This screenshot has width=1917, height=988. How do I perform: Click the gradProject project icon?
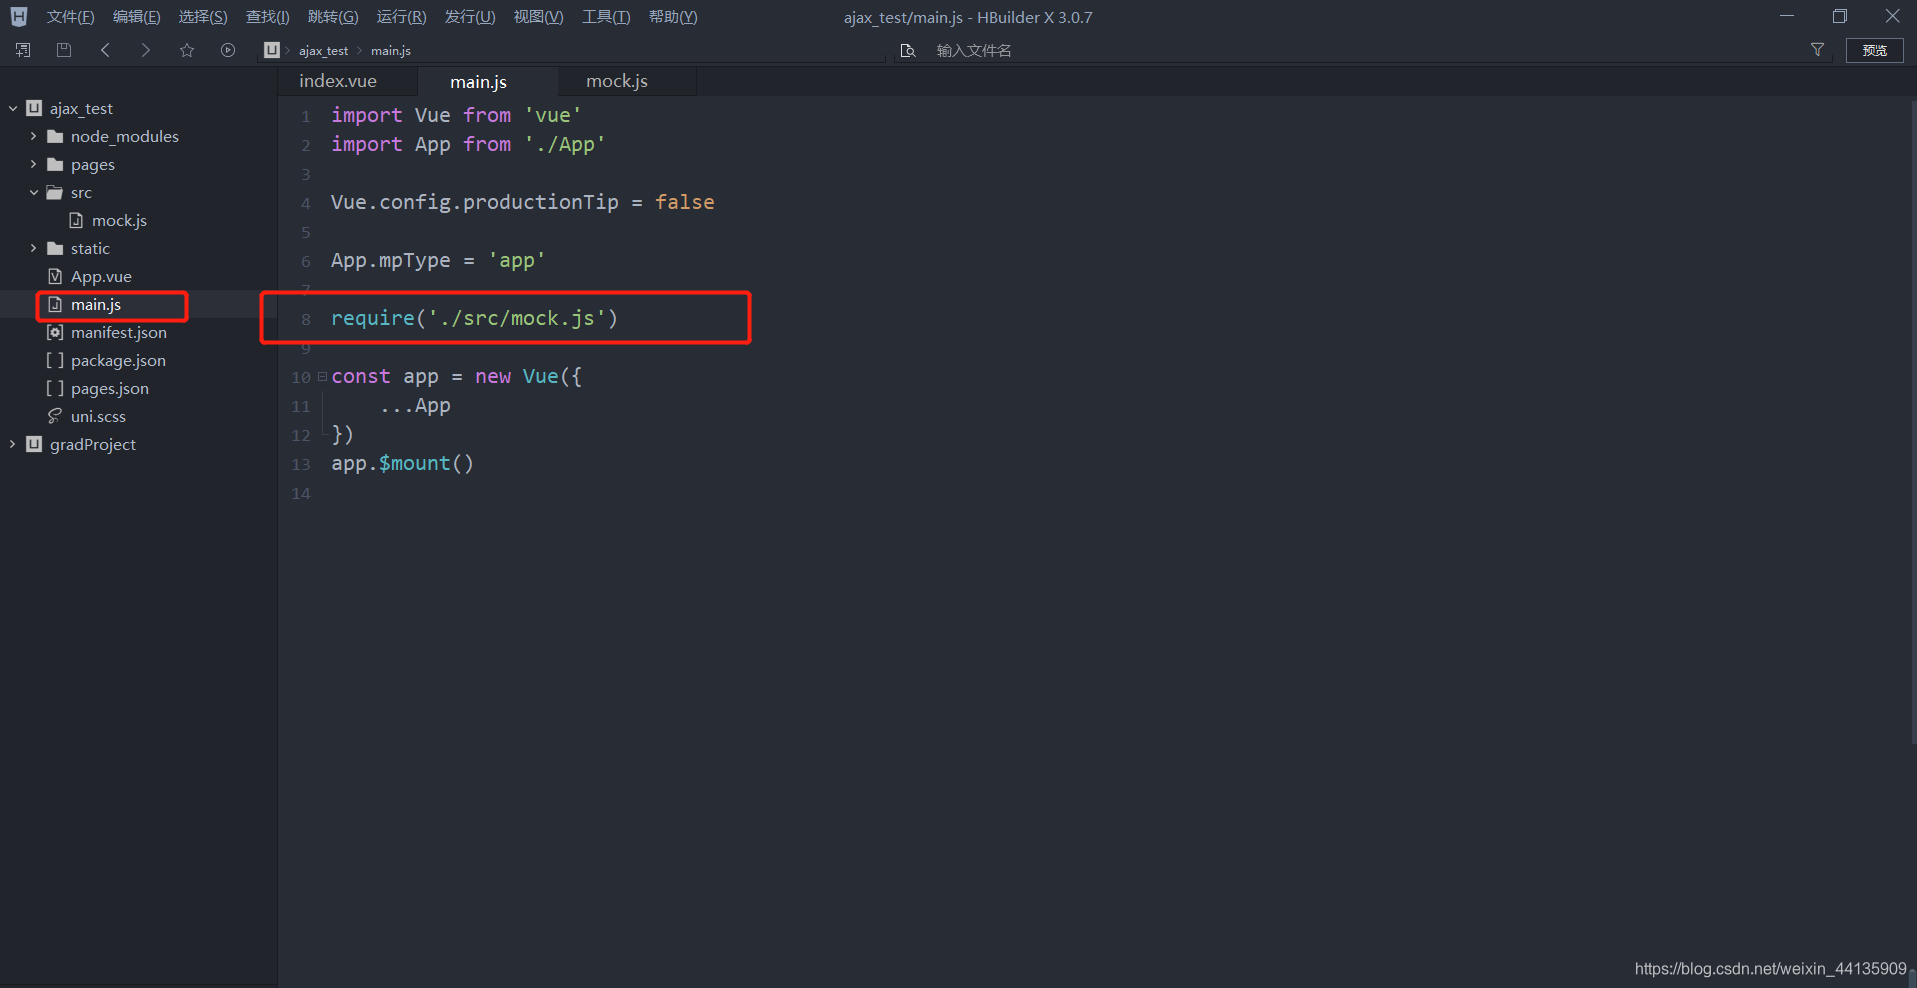point(34,444)
